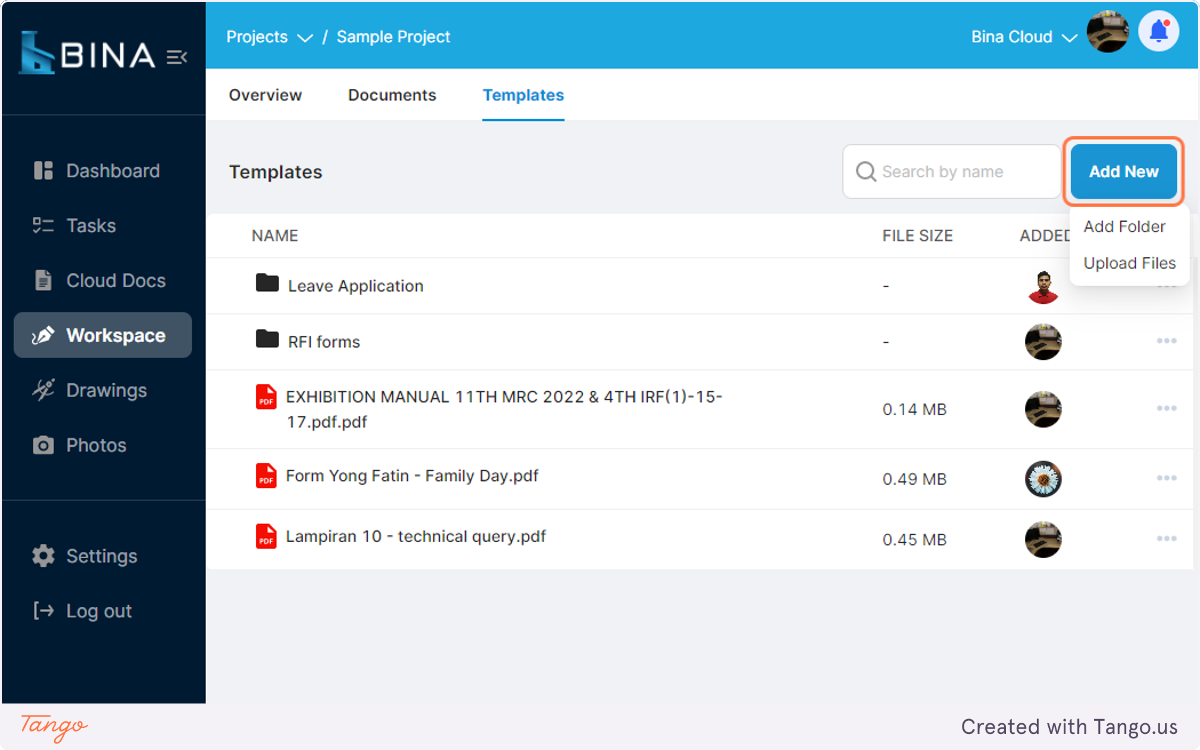
Task: Open Form Yong Fatin - Family Day.pdf
Action: tap(412, 476)
